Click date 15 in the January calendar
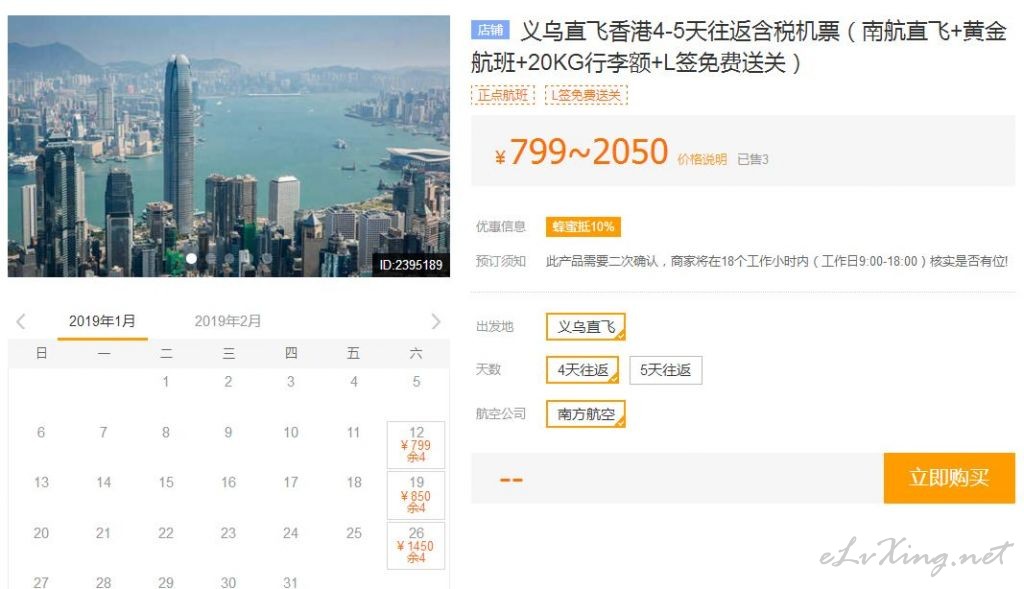This screenshot has height=589, width=1024. click(166, 482)
